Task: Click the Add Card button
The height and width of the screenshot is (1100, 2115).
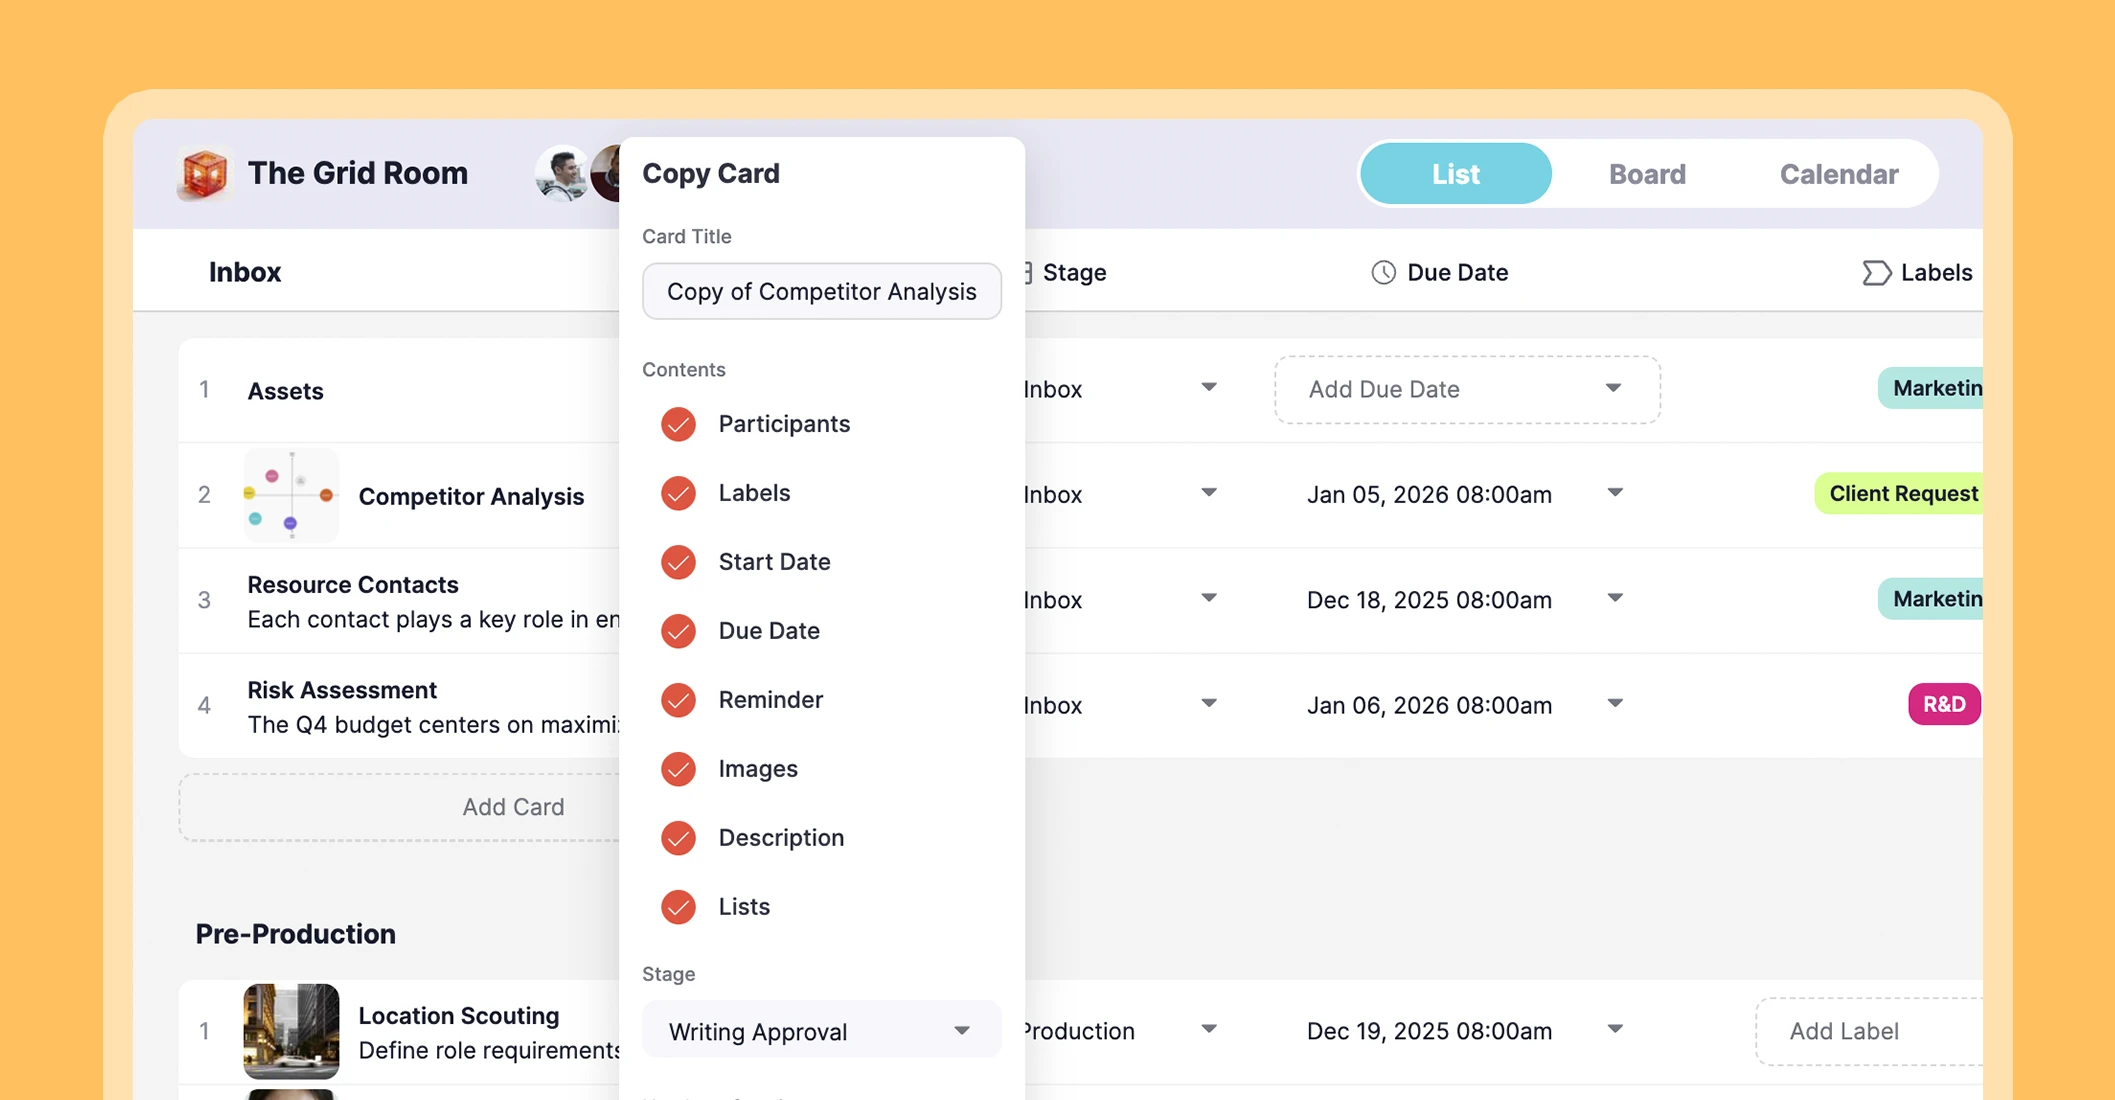Action: coord(513,806)
